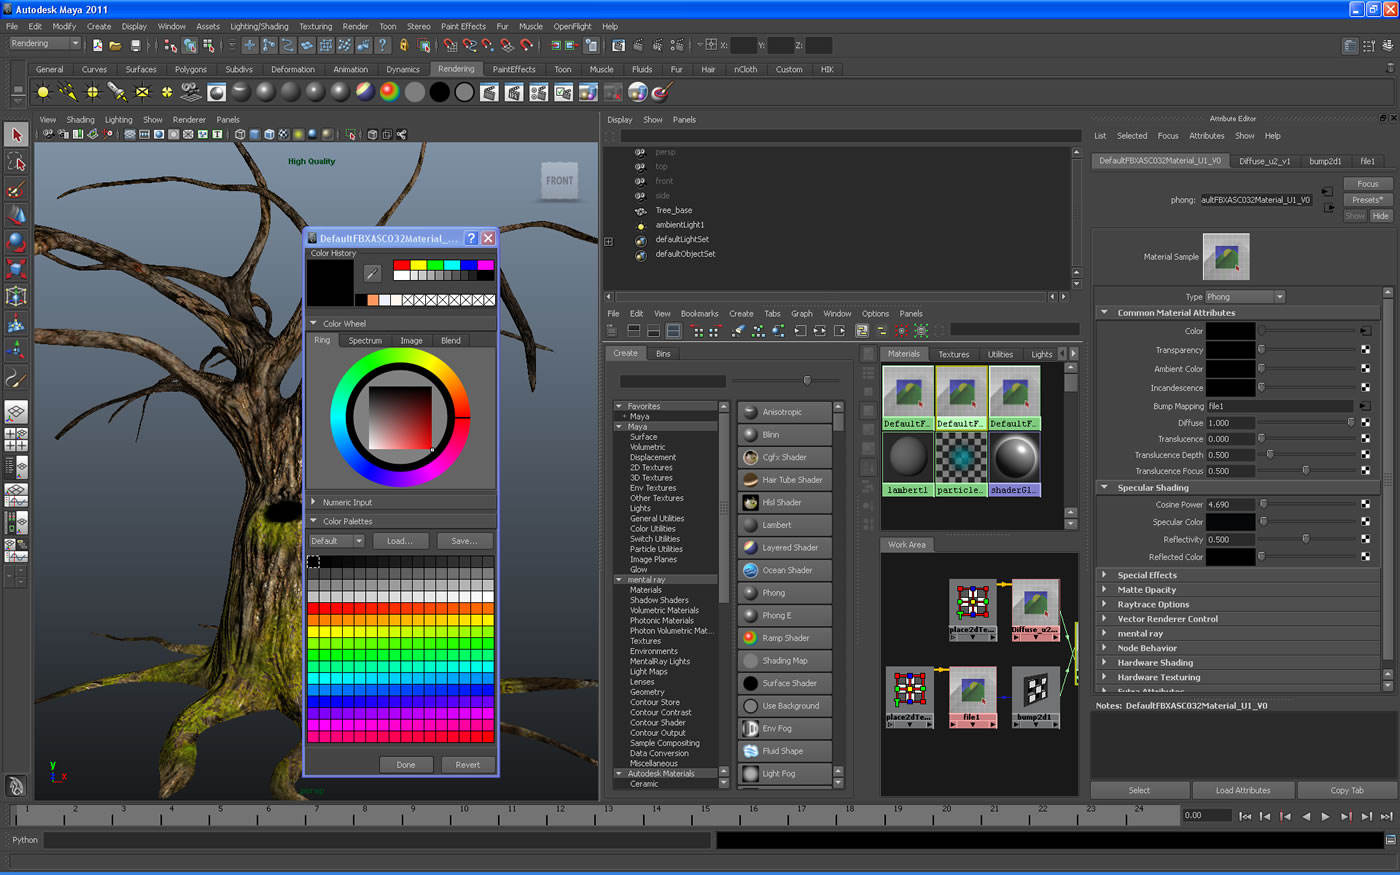The width and height of the screenshot is (1400, 875).
Task: Click the Phong material create icon
Action: point(750,593)
